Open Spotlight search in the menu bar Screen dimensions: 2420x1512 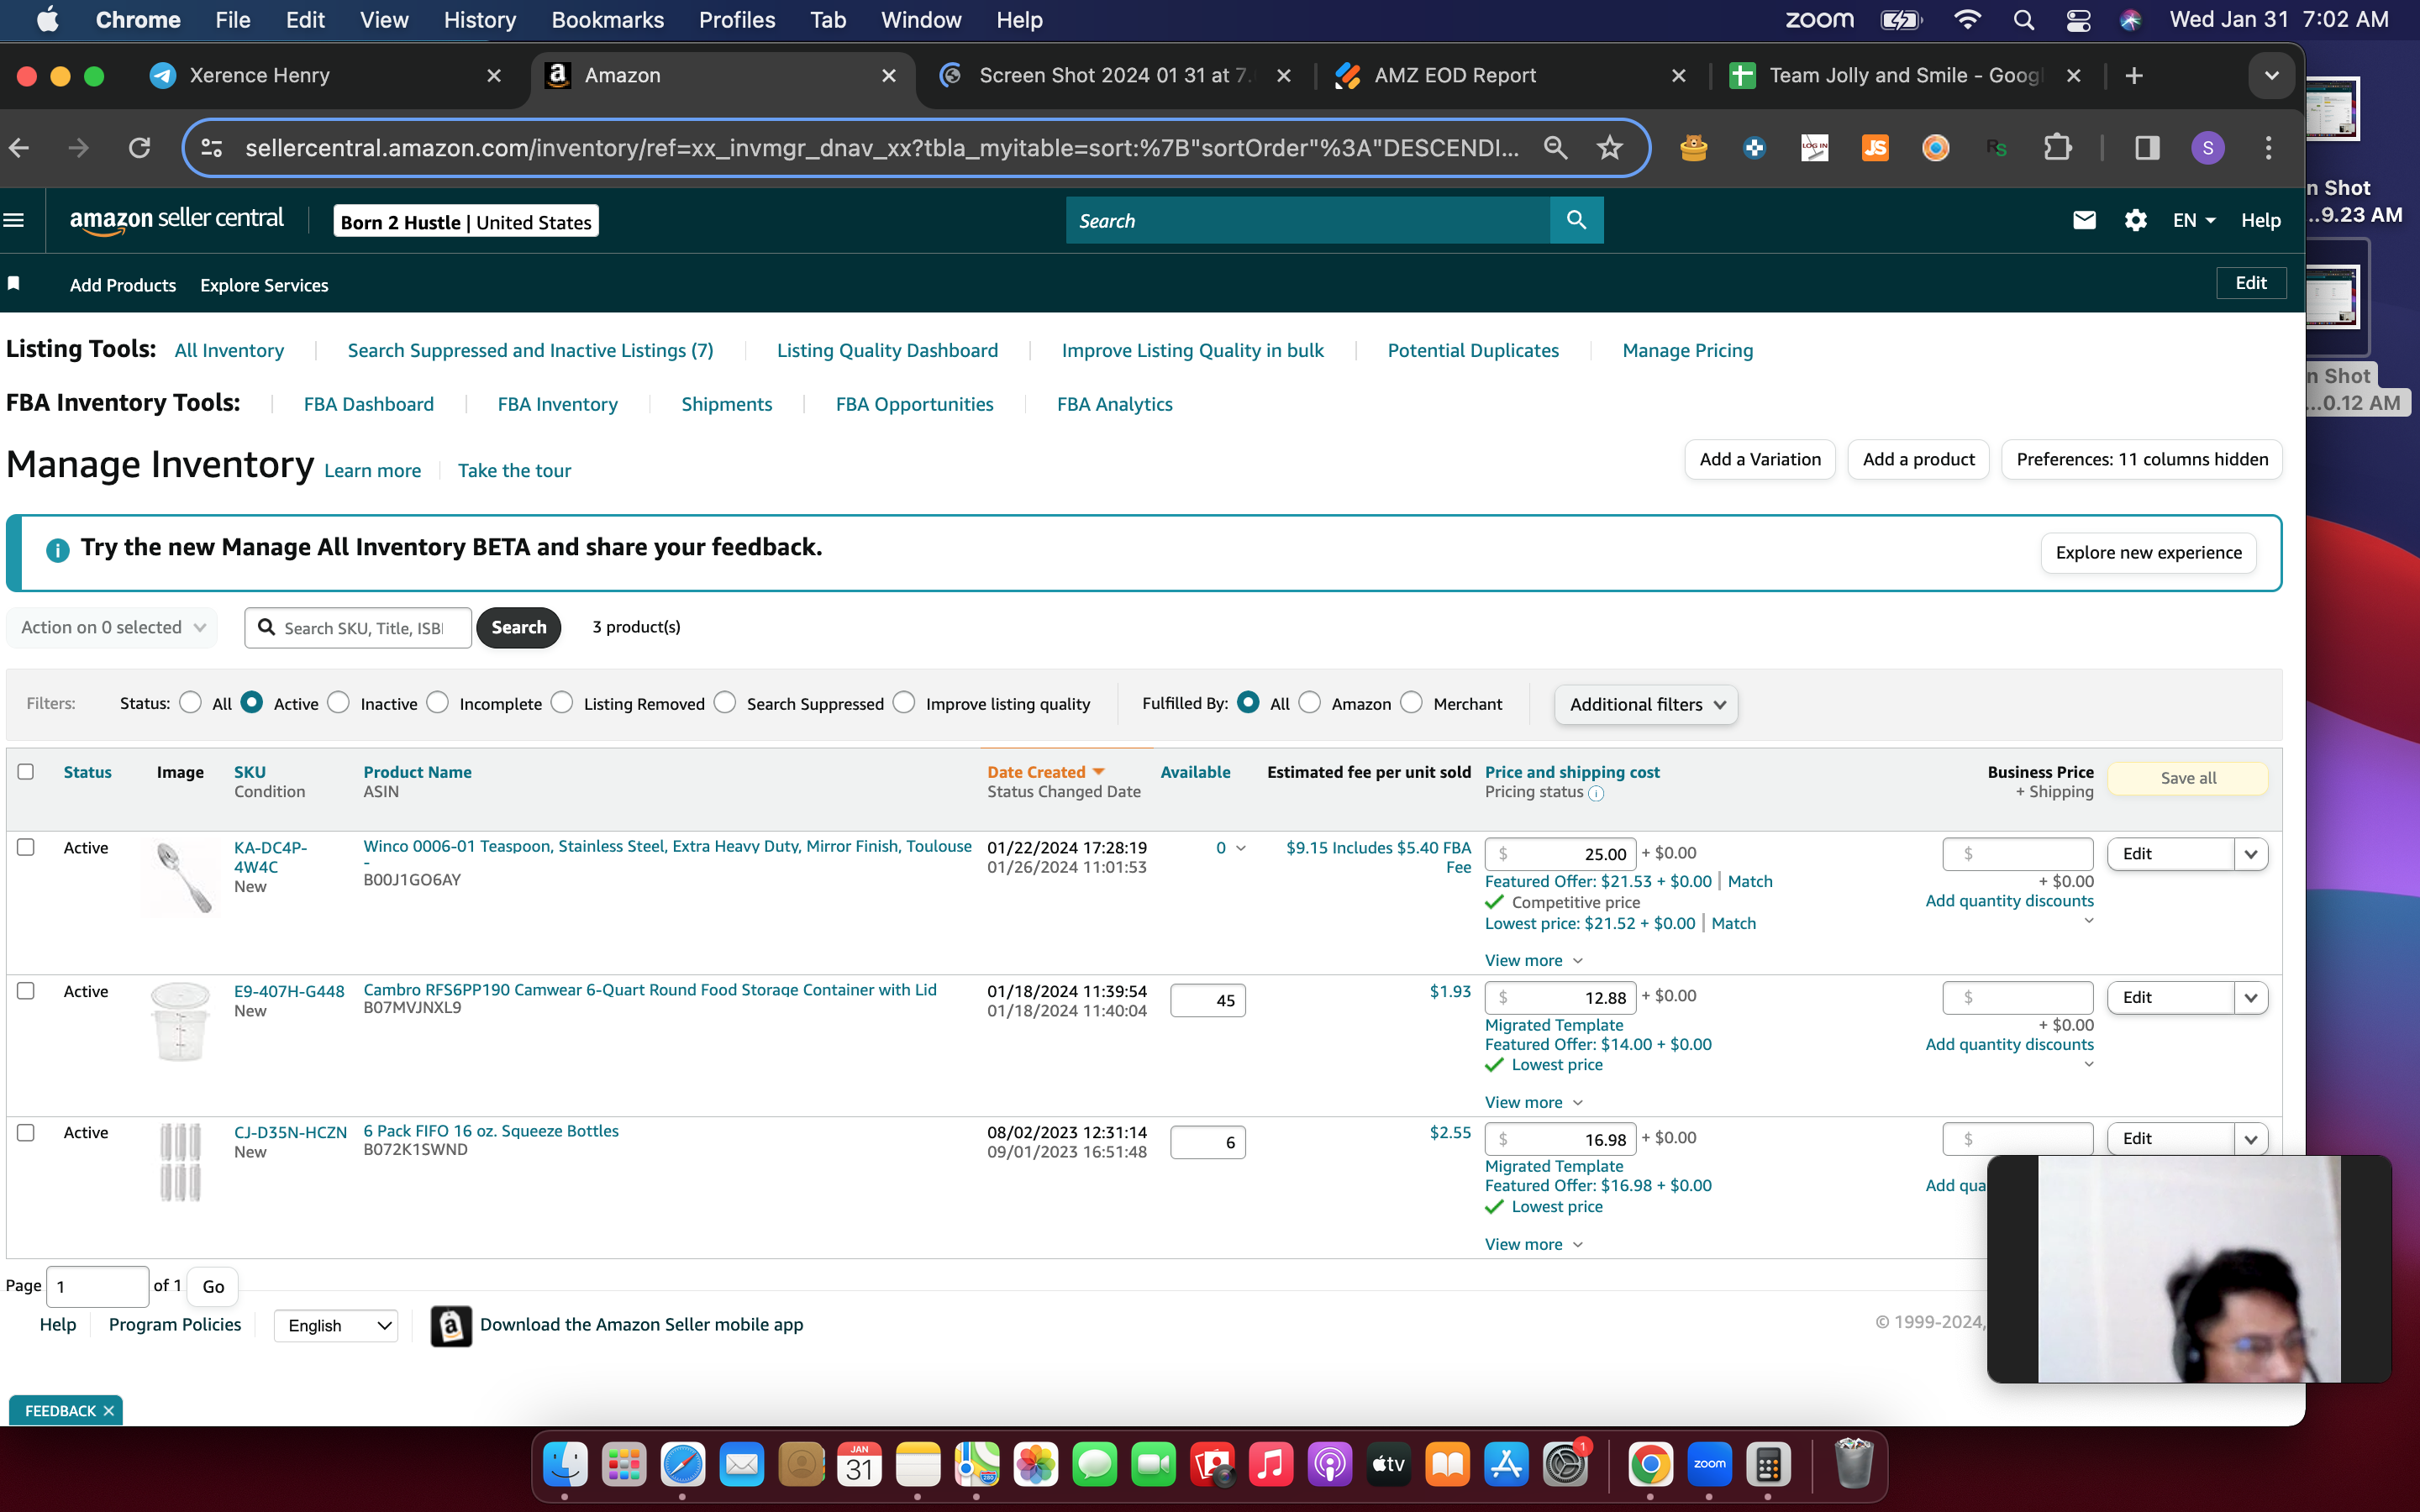pos(2023,20)
